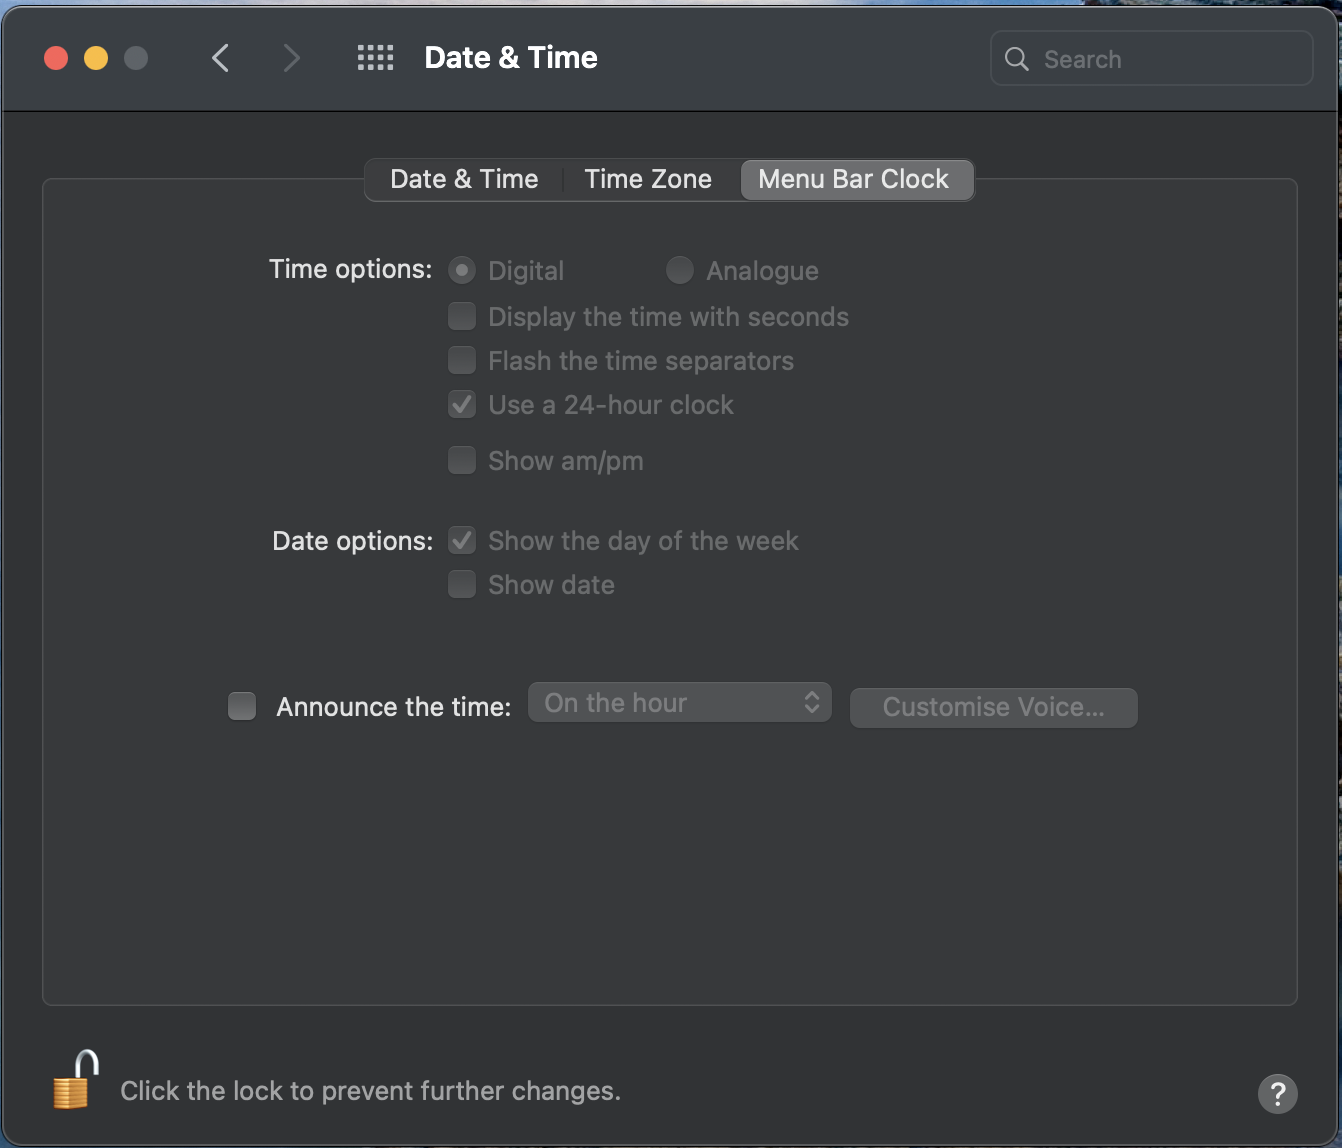
Task: Minimize the window with yellow button
Action: (x=96, y=58)
